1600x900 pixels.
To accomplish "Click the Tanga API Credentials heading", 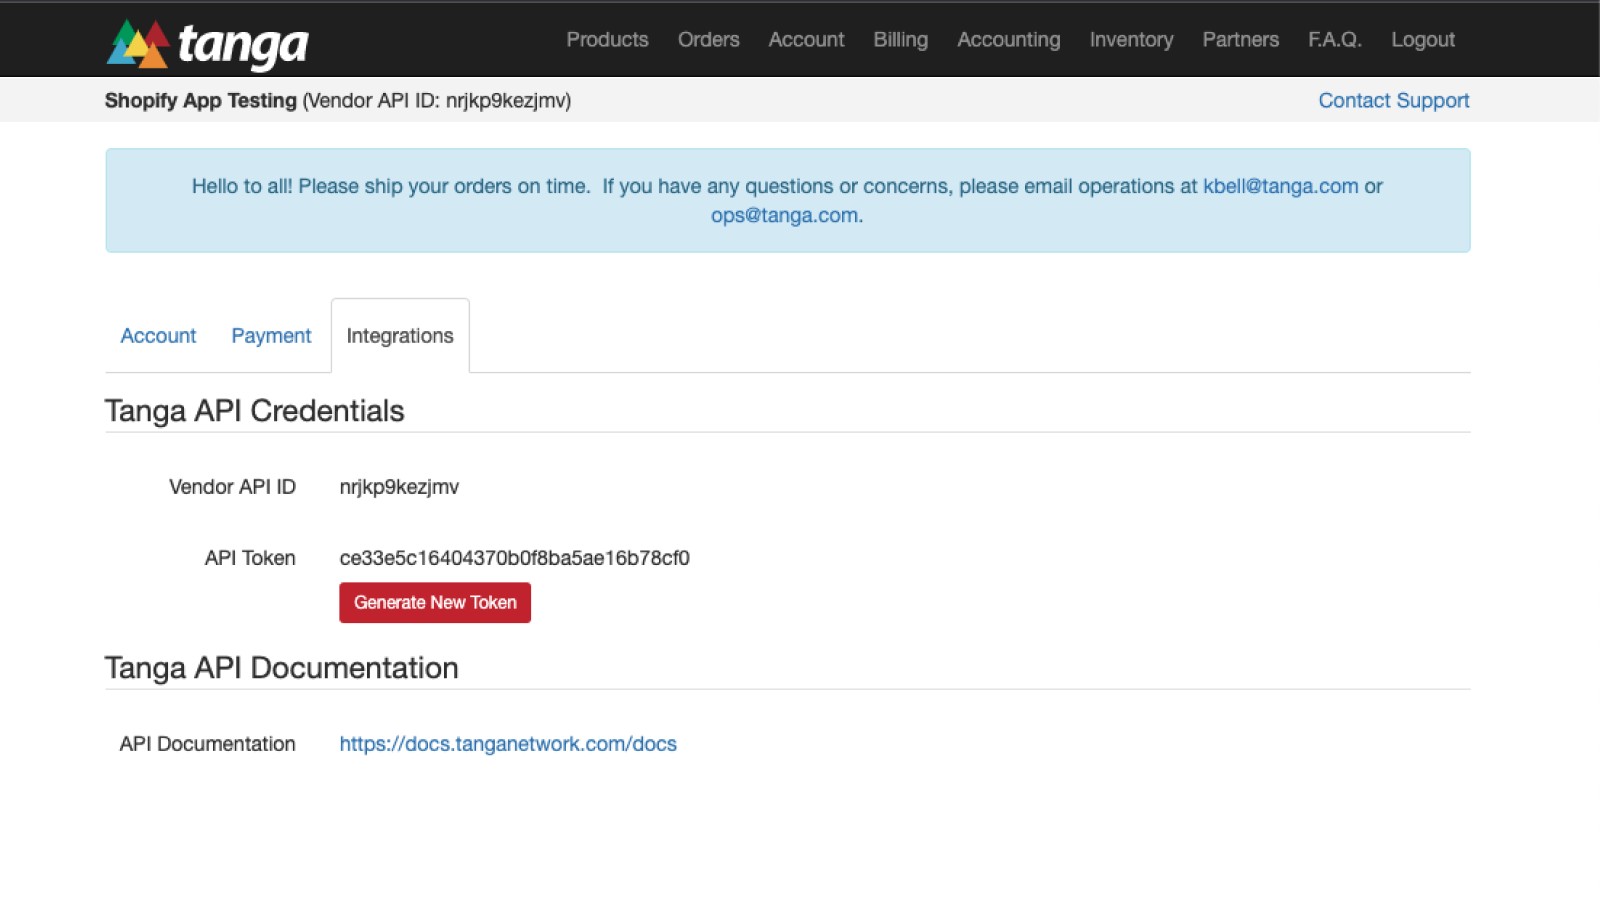I will 254,411.
